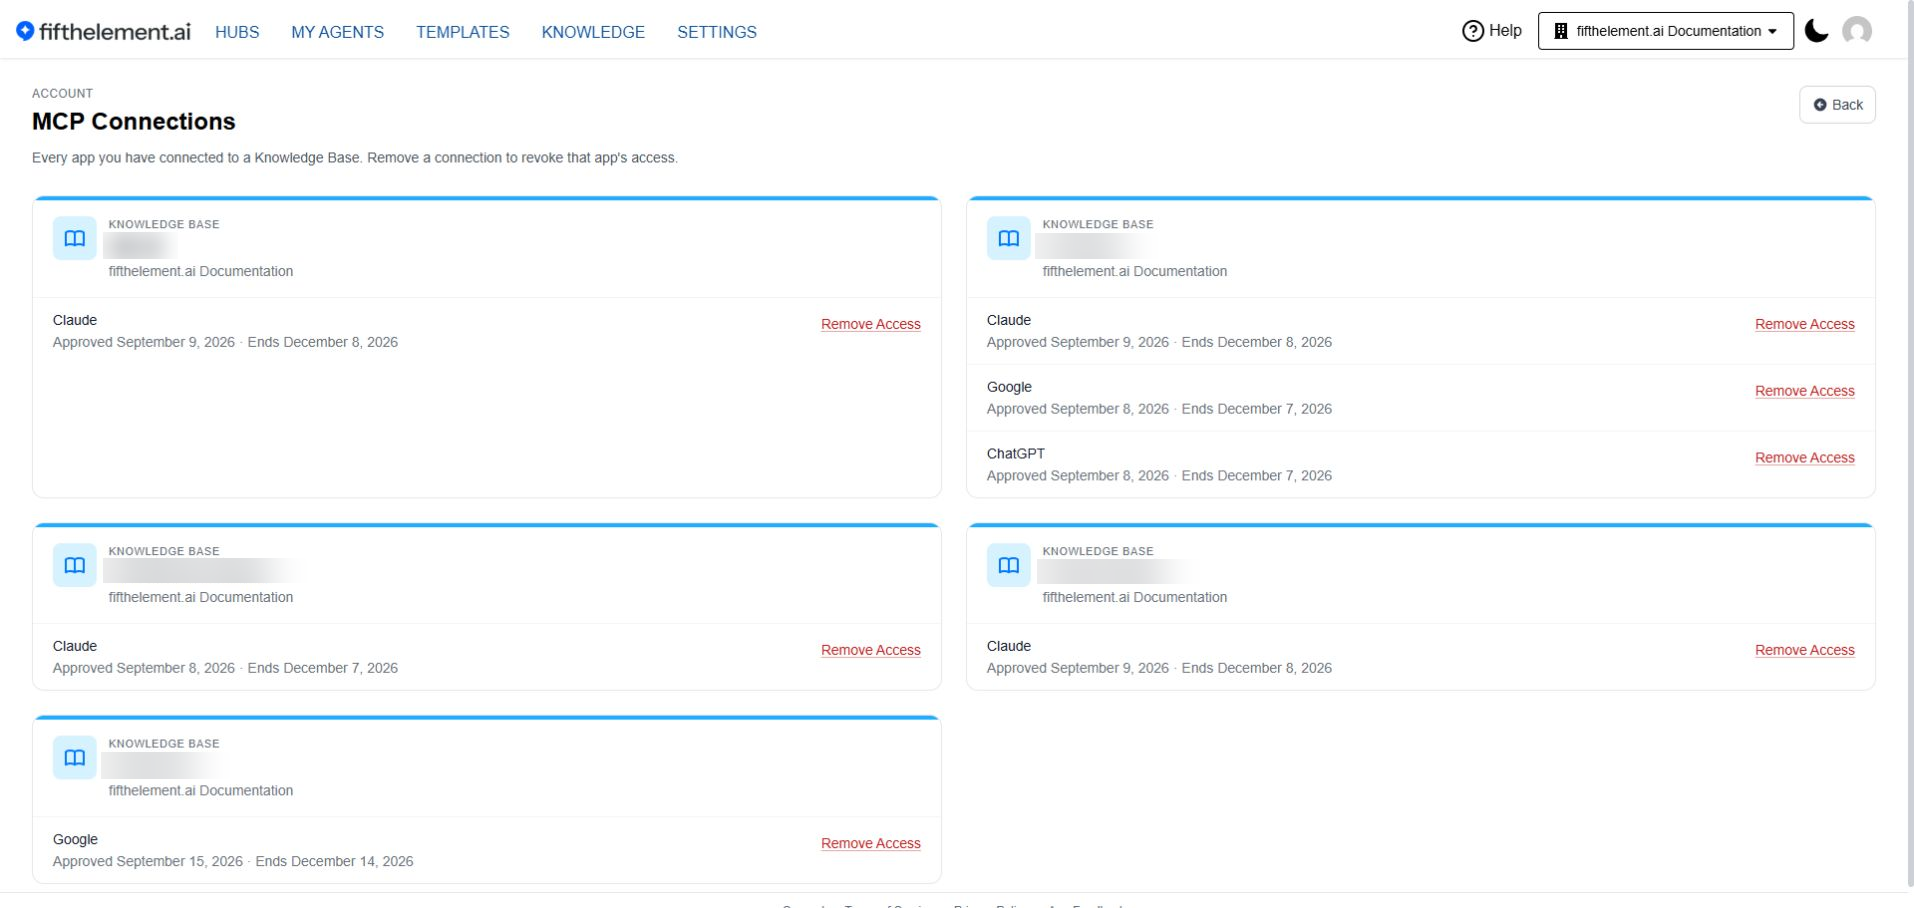This screenshot has height=908, width=1914.
Task: Open the HUBS menu item
Action: click(237, 32)
